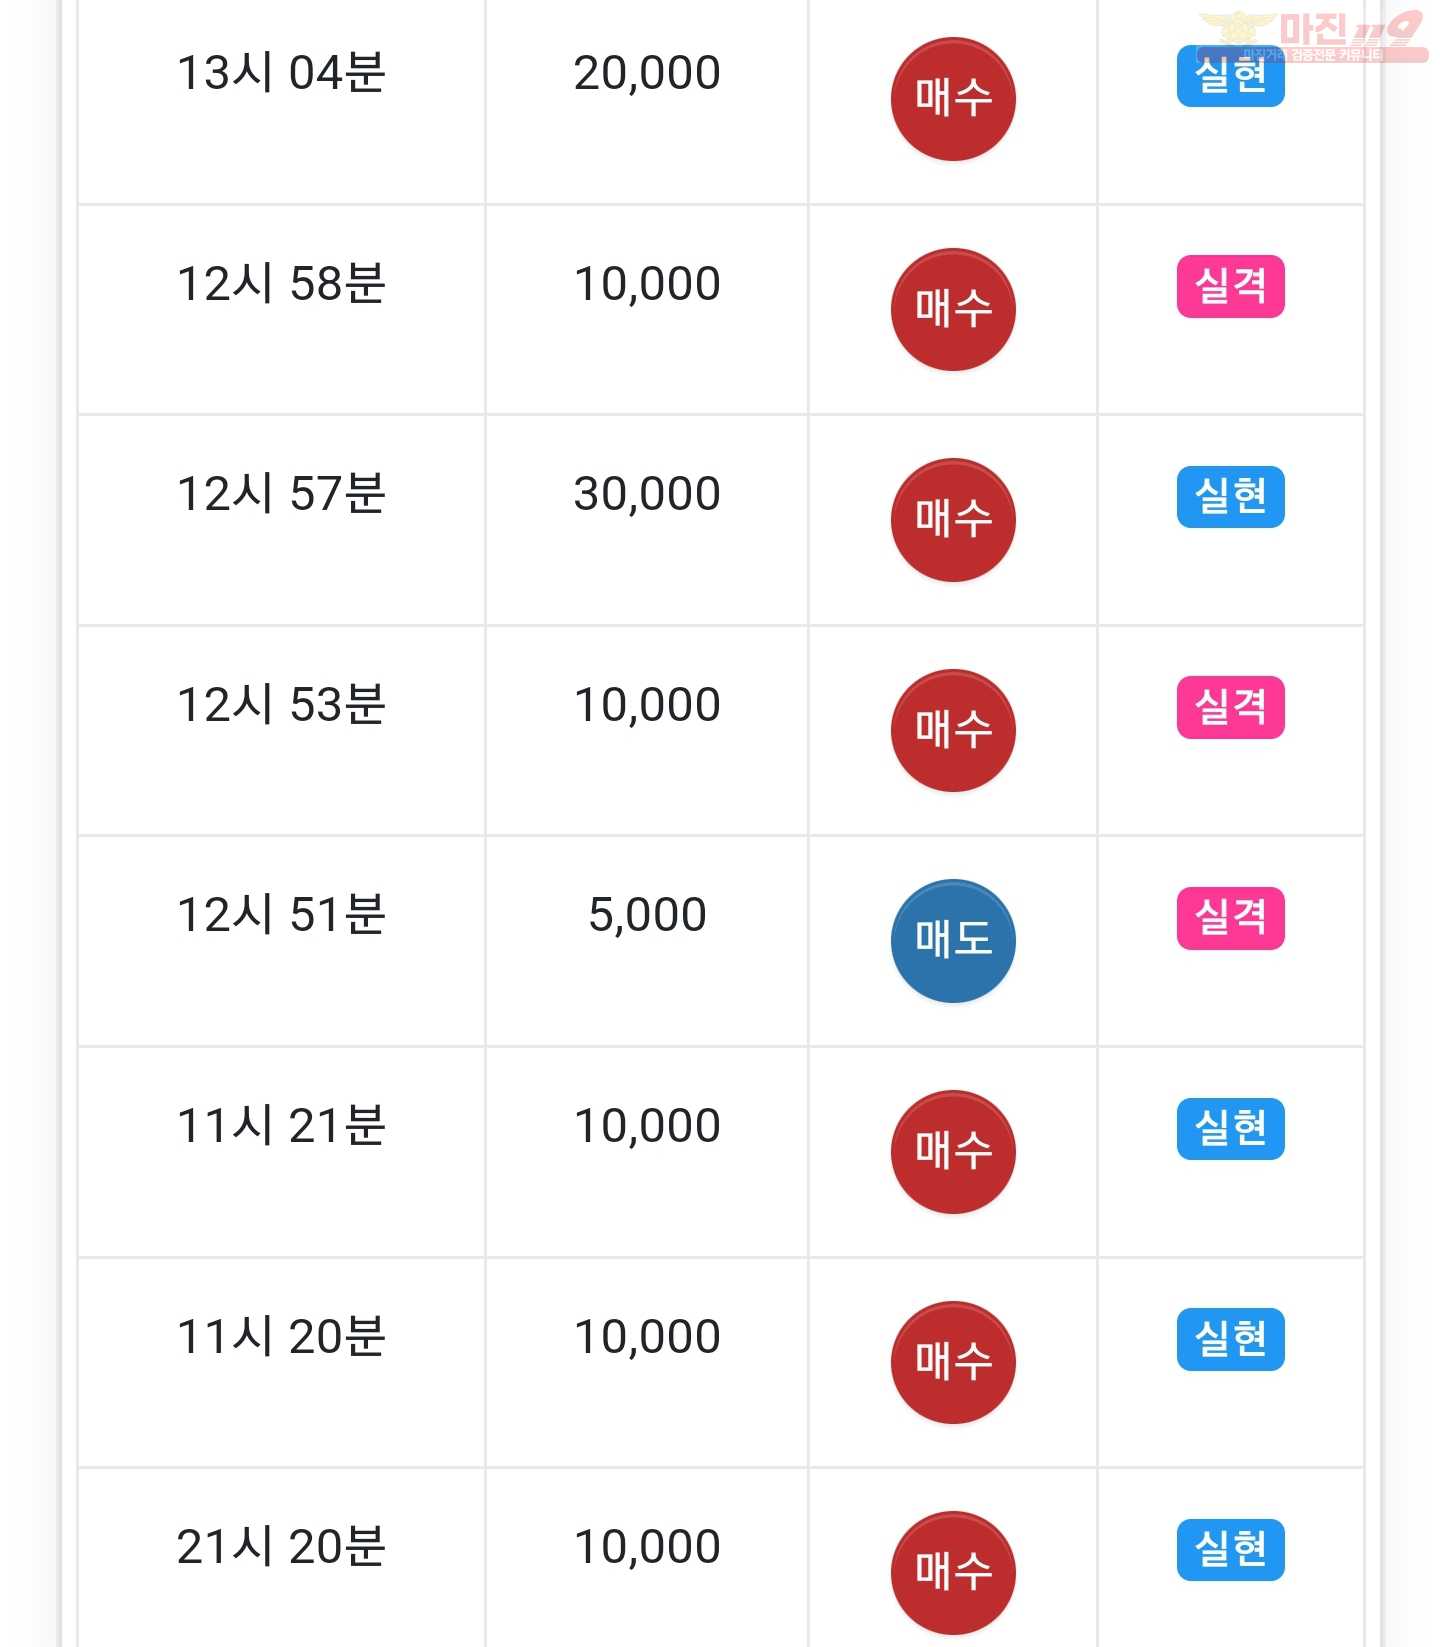The image size is (1440, 1647).
Task: Click the 30,000 amount cell
Action: click(647, 520)
